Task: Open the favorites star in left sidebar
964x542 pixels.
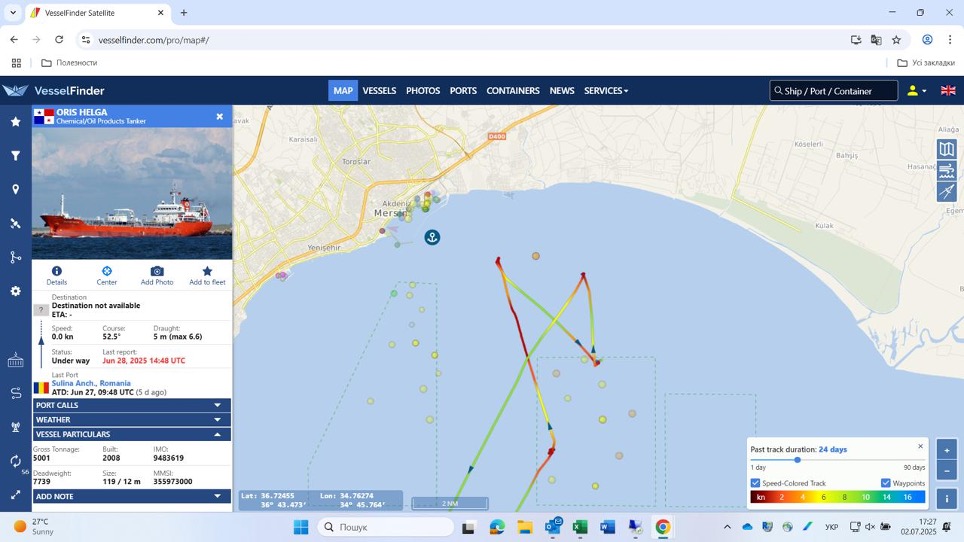Action: [15, 122]
